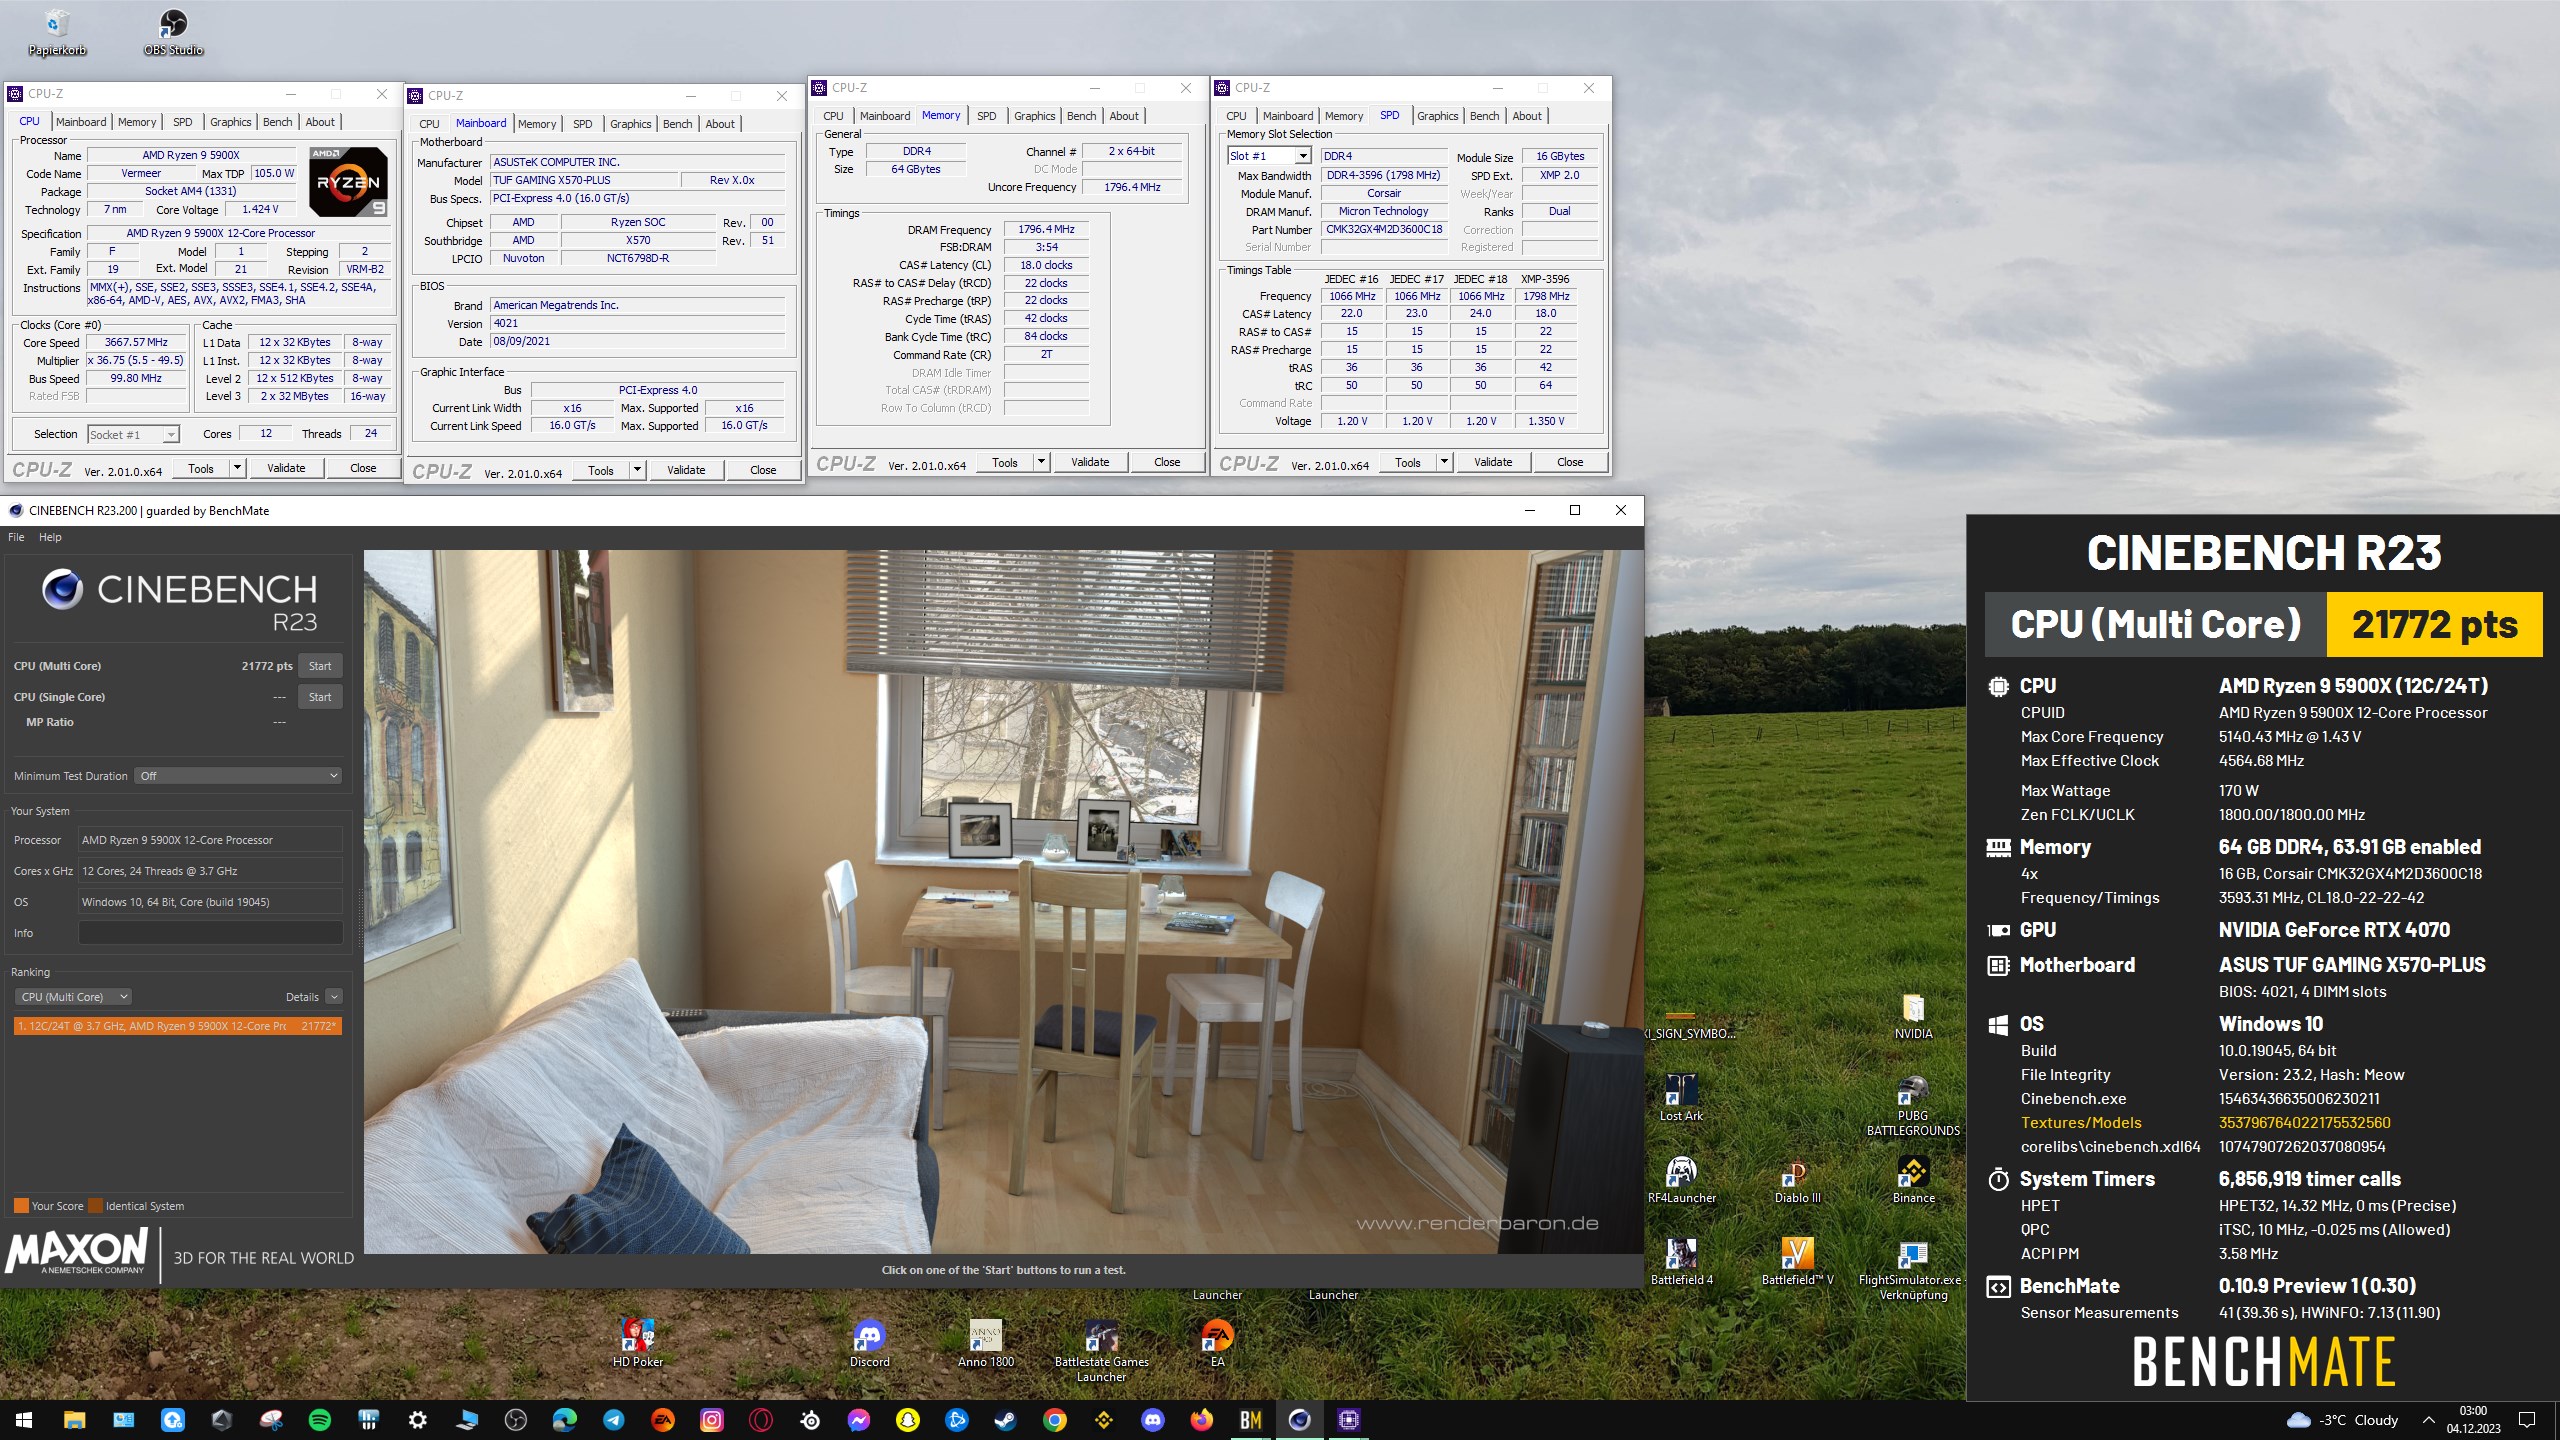Open the Socket #1 selection dropdown in CPU-Z
Image resolution: width=2560 pixels, height=1440 pixels.
coord(133,435)
